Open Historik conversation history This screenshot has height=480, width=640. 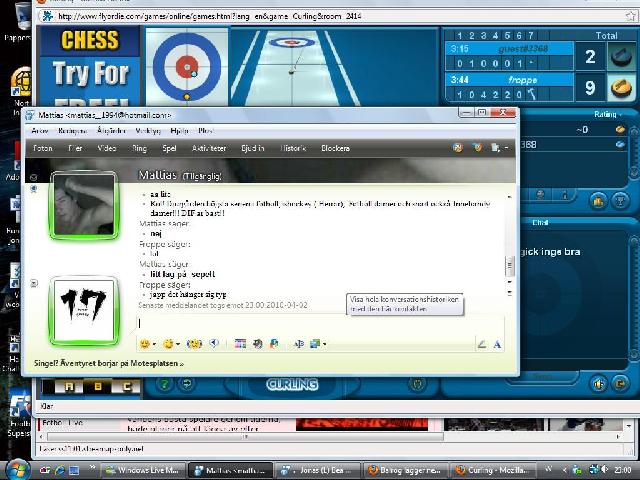(293, 148)
